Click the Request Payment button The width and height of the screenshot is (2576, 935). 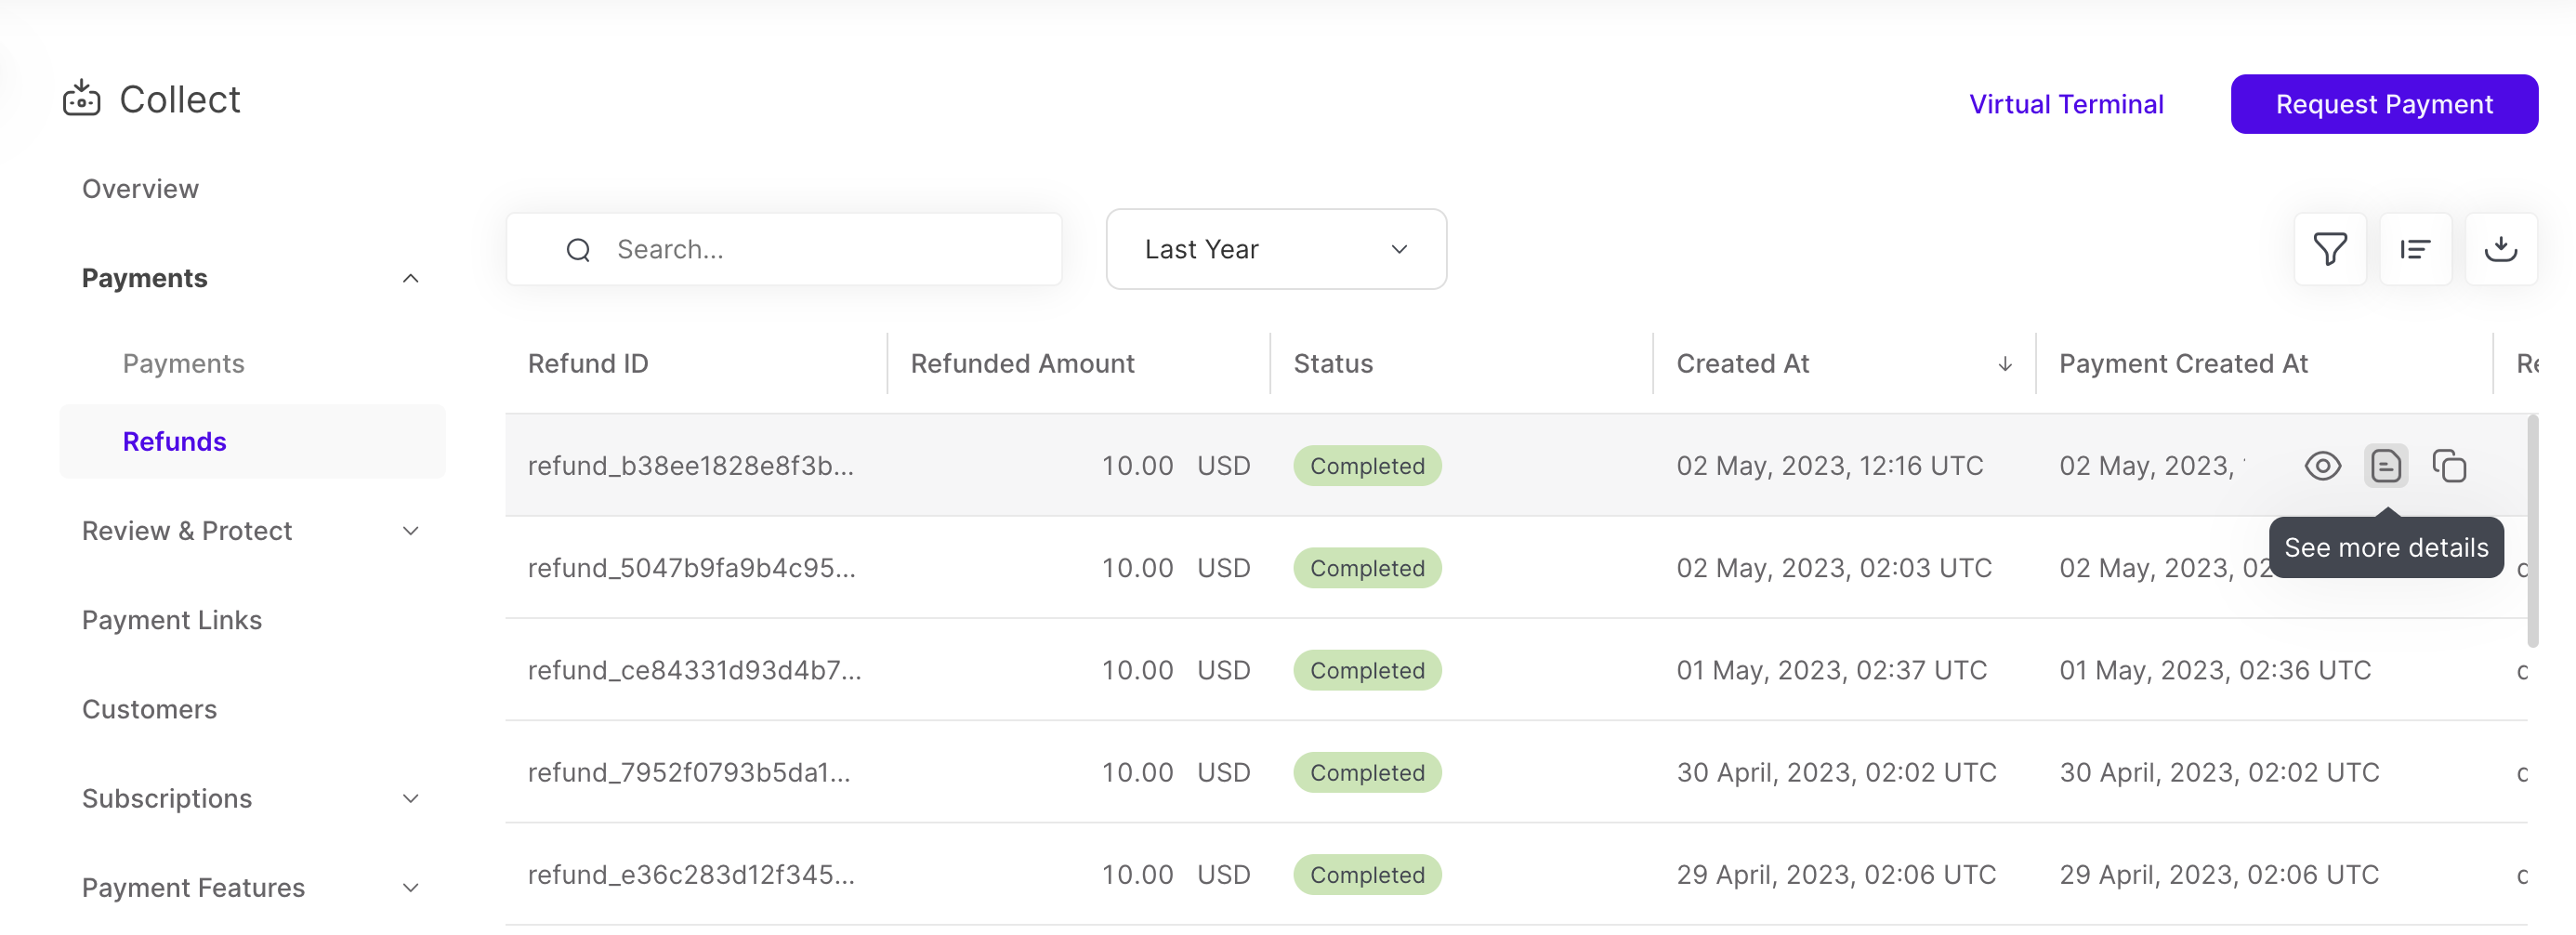coord(2383,104)
